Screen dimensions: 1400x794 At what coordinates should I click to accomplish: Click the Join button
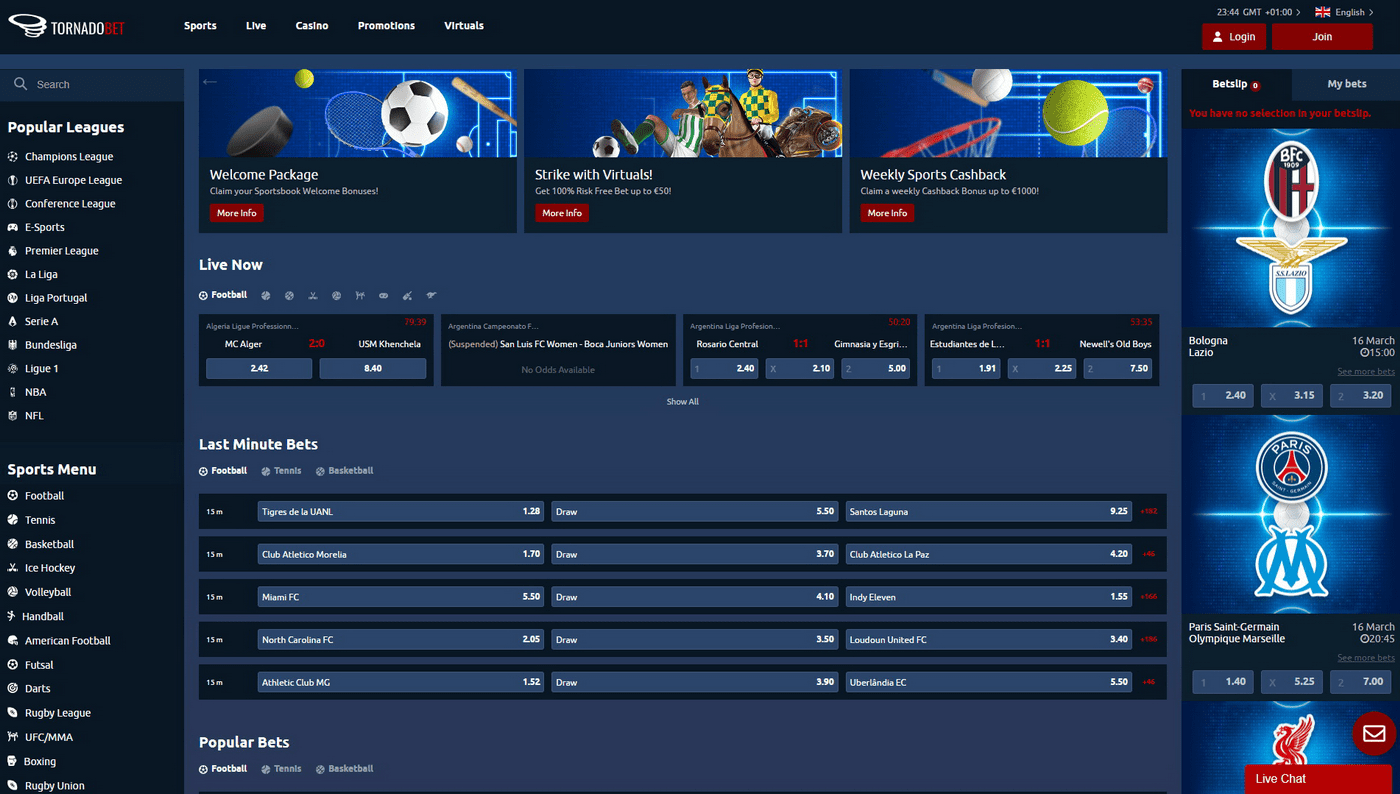click(1322, 36)
